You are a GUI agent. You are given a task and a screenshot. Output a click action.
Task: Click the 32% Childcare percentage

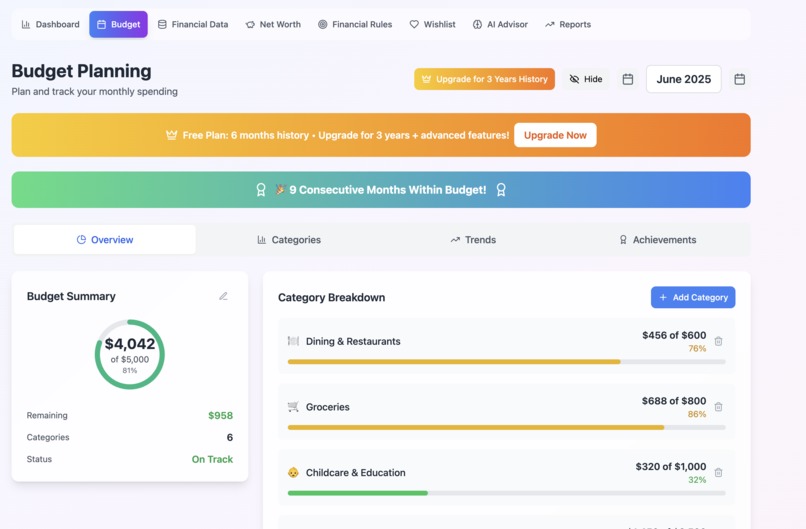697,480
